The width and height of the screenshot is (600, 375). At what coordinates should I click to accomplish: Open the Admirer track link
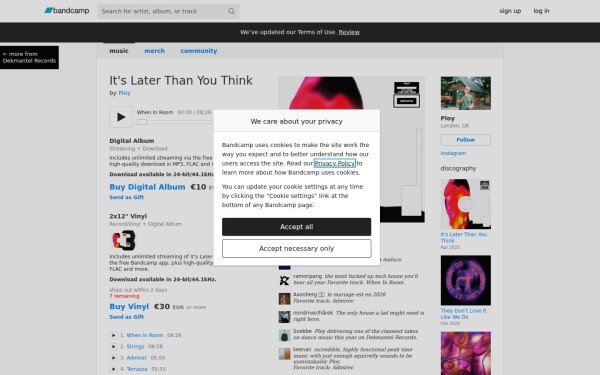(x=136, y=358)
